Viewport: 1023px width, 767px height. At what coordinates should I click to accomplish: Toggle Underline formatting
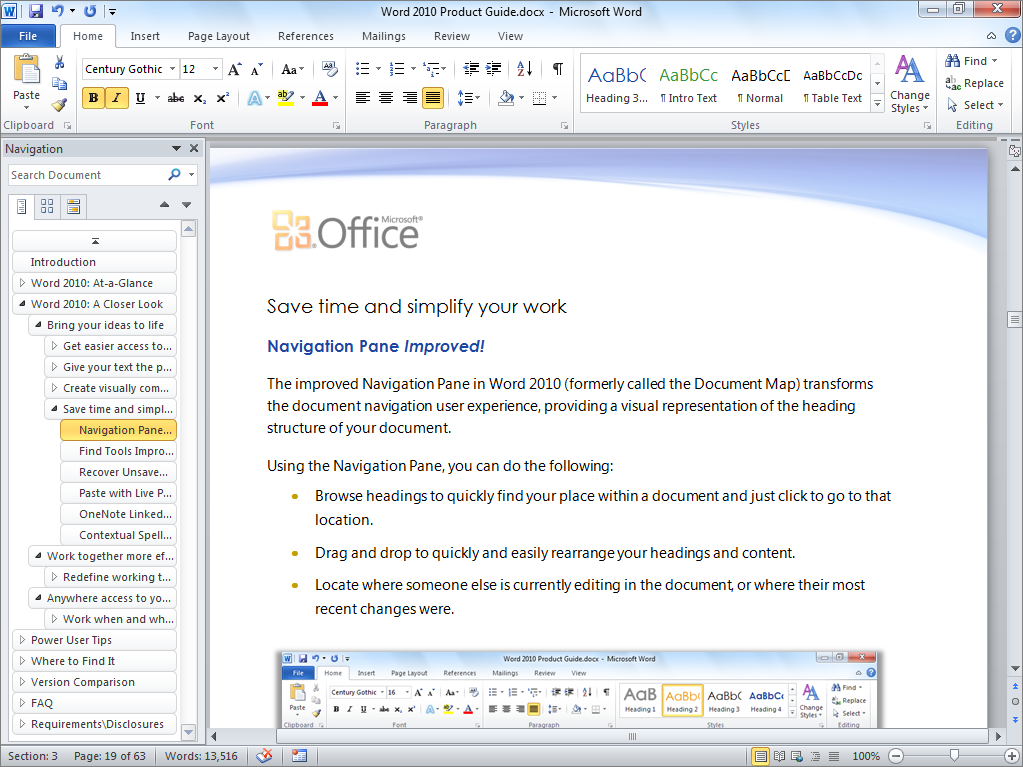pos(140,98)
